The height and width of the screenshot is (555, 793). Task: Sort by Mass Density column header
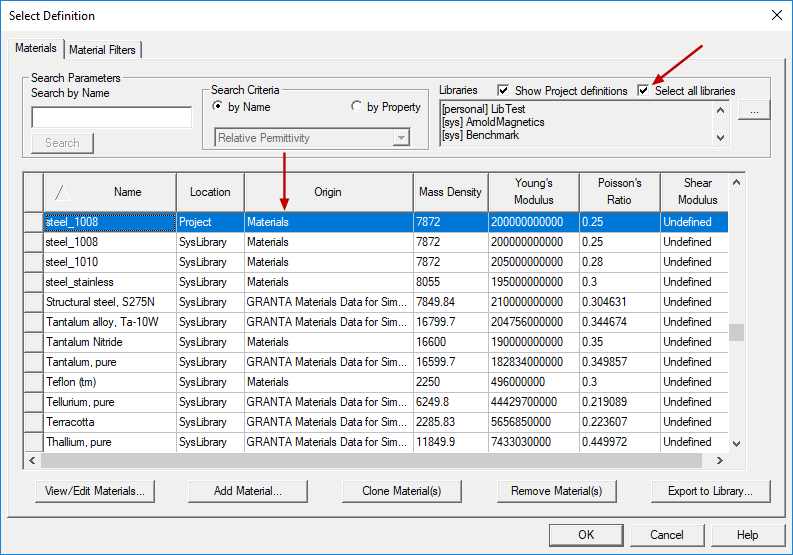click(448, 192)
